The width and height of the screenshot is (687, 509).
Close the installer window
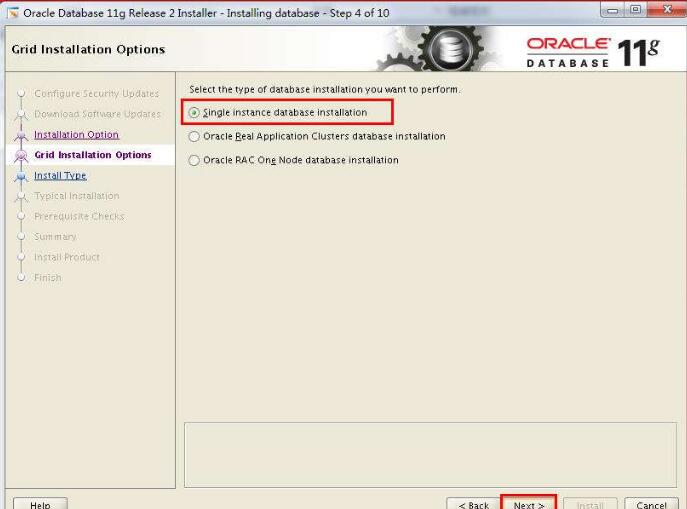666,10
